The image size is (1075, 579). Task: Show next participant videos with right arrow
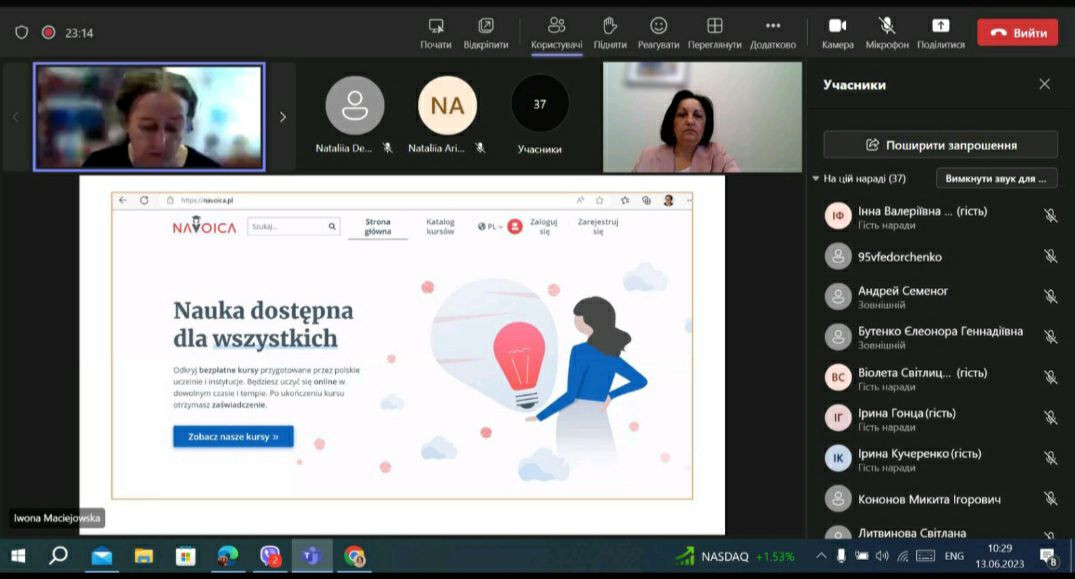282,117
